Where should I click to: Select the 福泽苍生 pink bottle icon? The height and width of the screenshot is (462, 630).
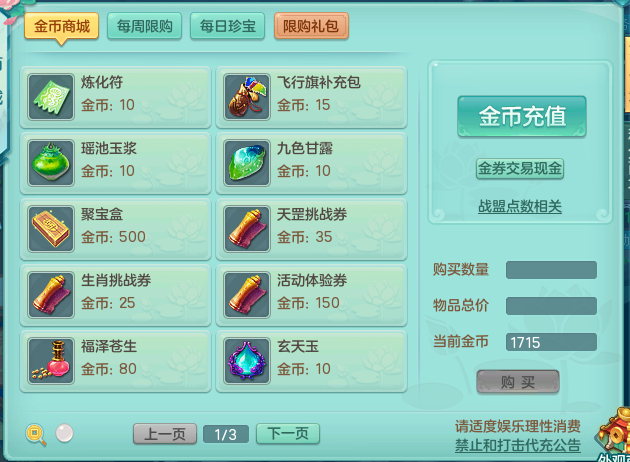51,361
